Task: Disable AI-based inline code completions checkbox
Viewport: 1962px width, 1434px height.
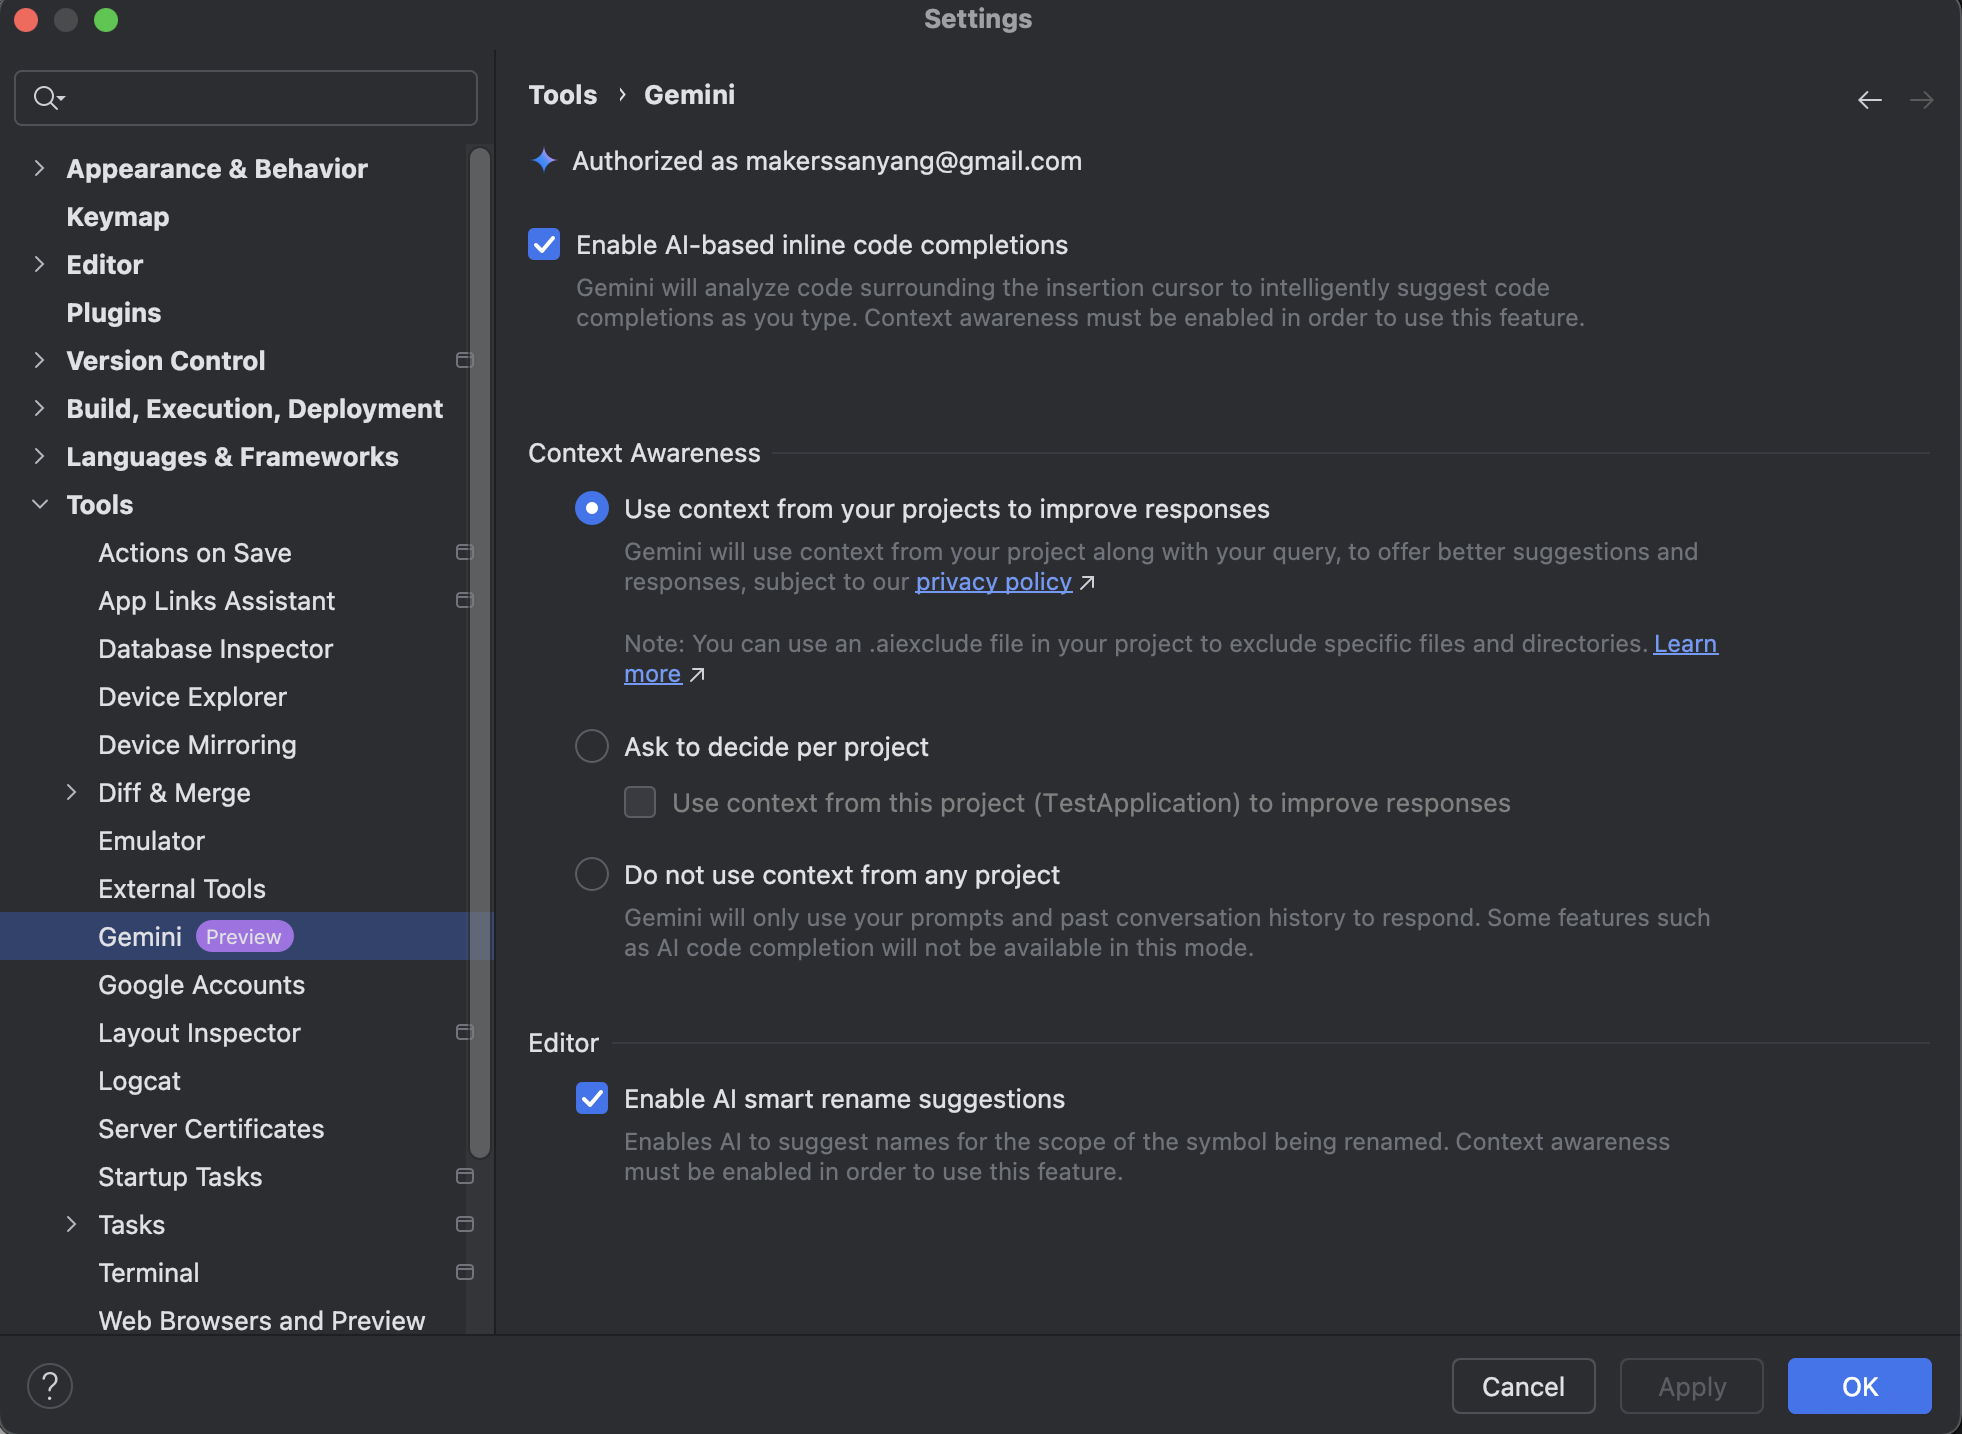Action: tap(544, 245)
